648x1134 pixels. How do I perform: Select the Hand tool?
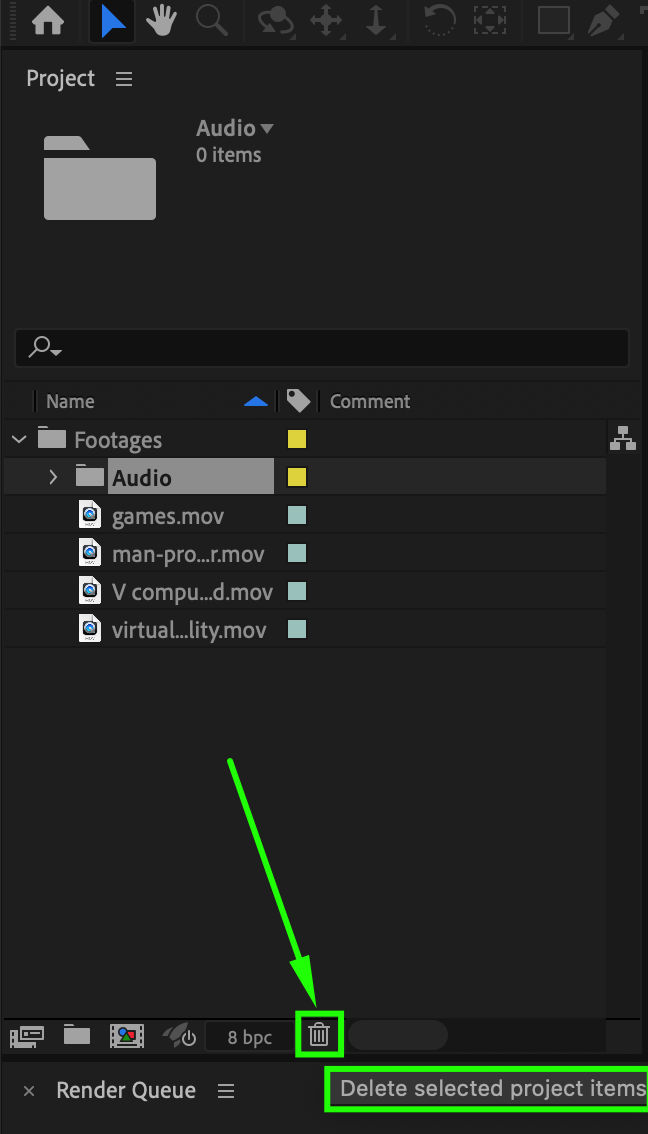pyautogui.click(x=161, y=22)
